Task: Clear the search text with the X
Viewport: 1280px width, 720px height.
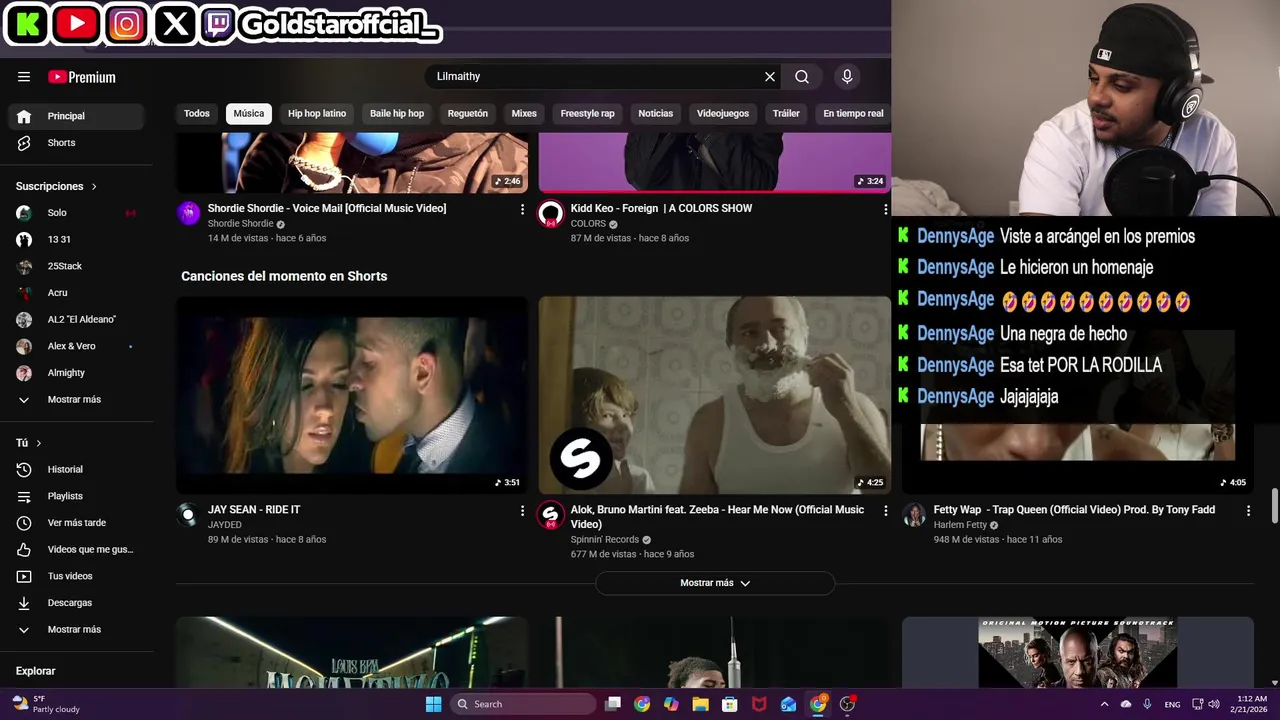Action: click(x=770, y=77)
